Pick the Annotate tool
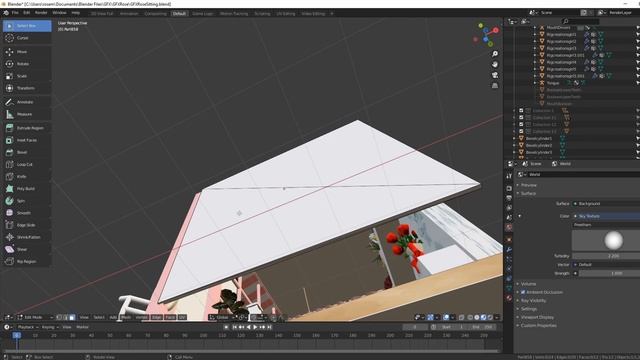 click(27, 102)
